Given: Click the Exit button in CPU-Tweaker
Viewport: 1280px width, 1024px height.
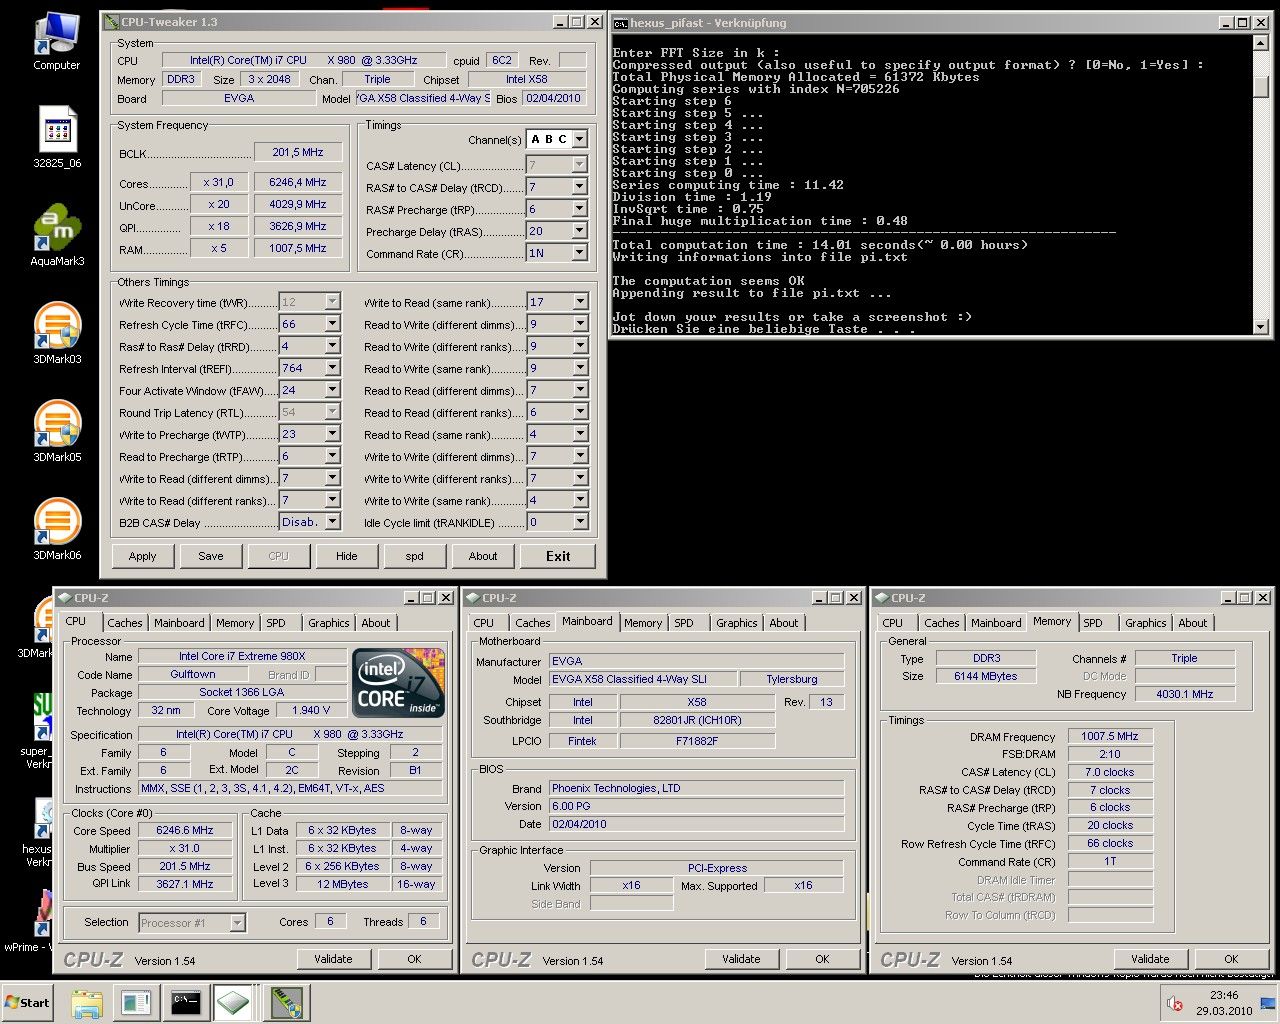Looking at the screenshot, I should [558, 556].
